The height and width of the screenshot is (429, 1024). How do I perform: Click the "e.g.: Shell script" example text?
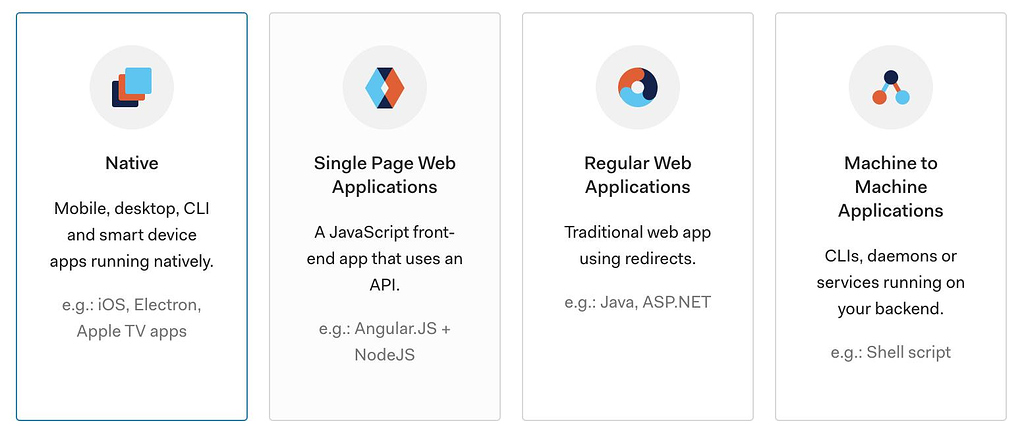click(891, 353)
